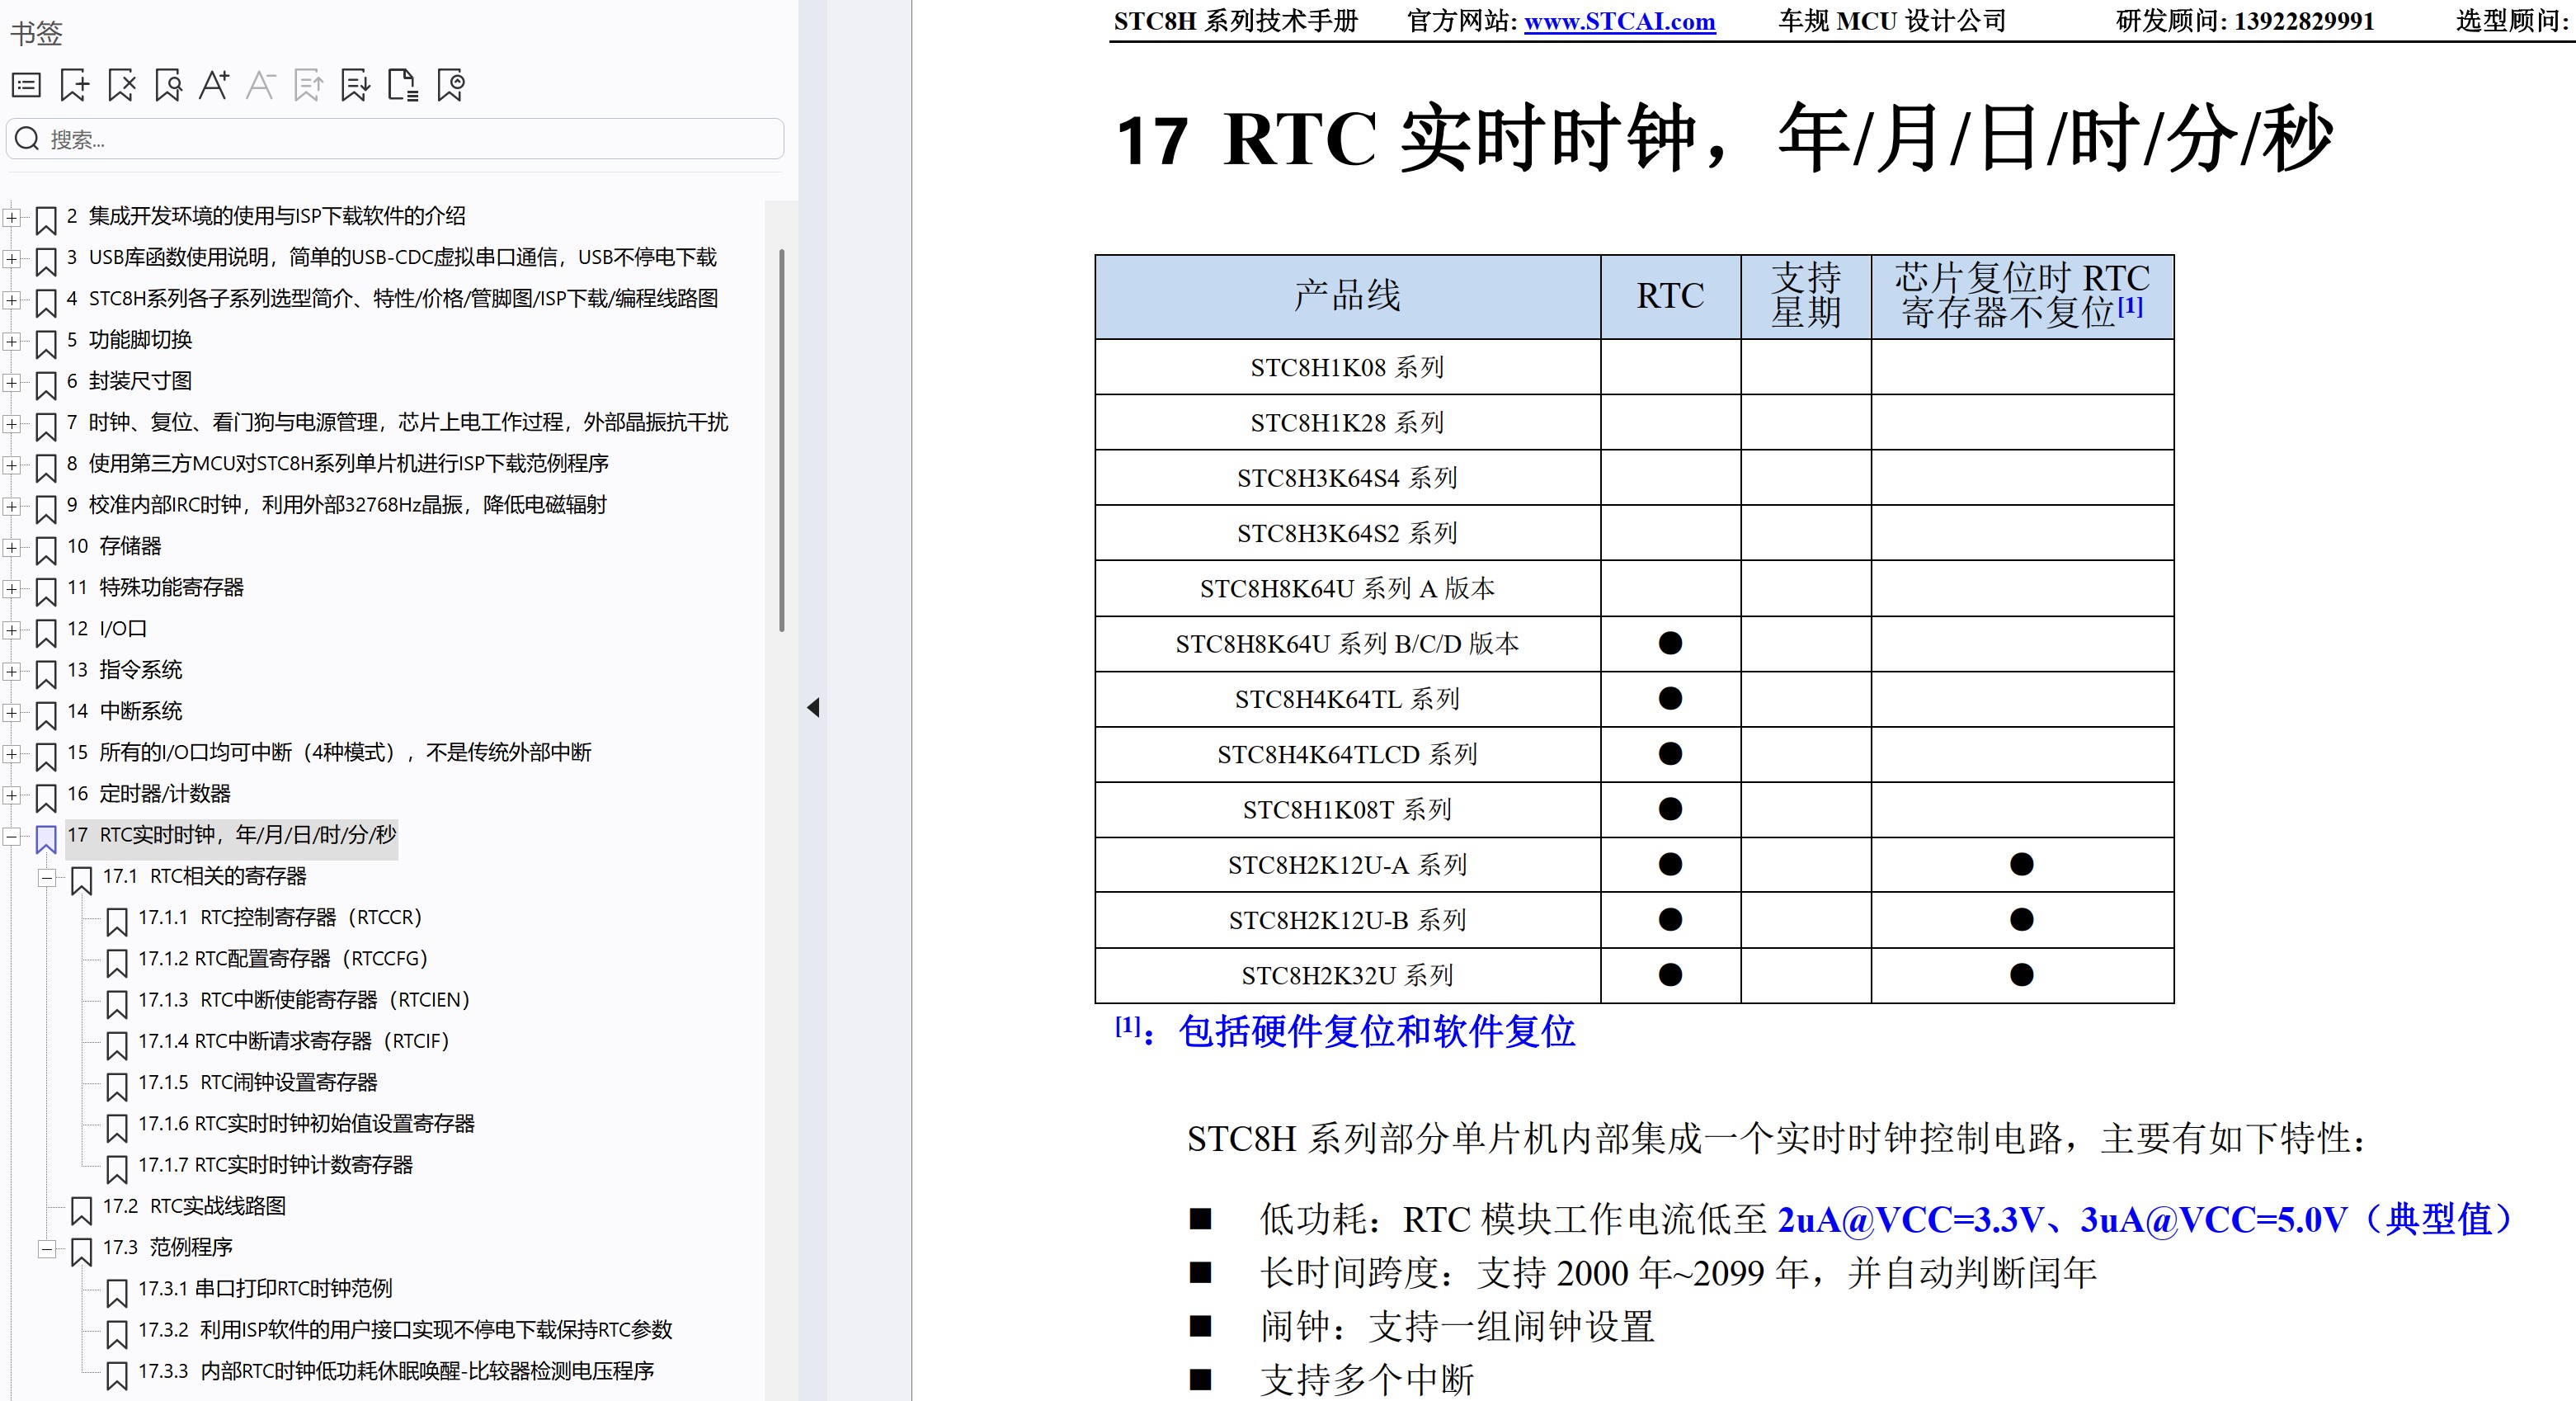
Task: Click footnote text 包括硬件复位和软件复位
Action: [x=1377, y=1032]
